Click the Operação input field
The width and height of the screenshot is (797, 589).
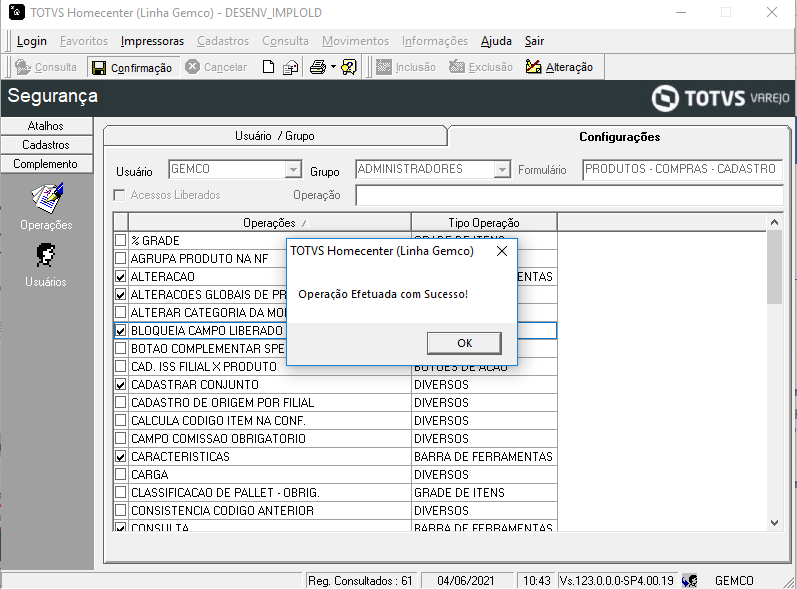point(569,195)
